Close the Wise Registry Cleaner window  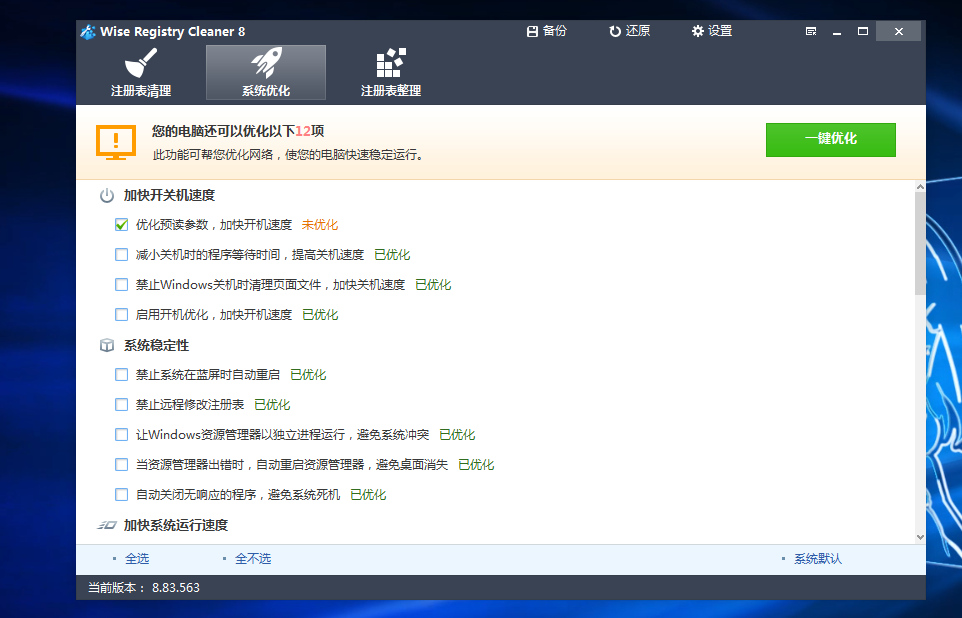coord(898,31)
